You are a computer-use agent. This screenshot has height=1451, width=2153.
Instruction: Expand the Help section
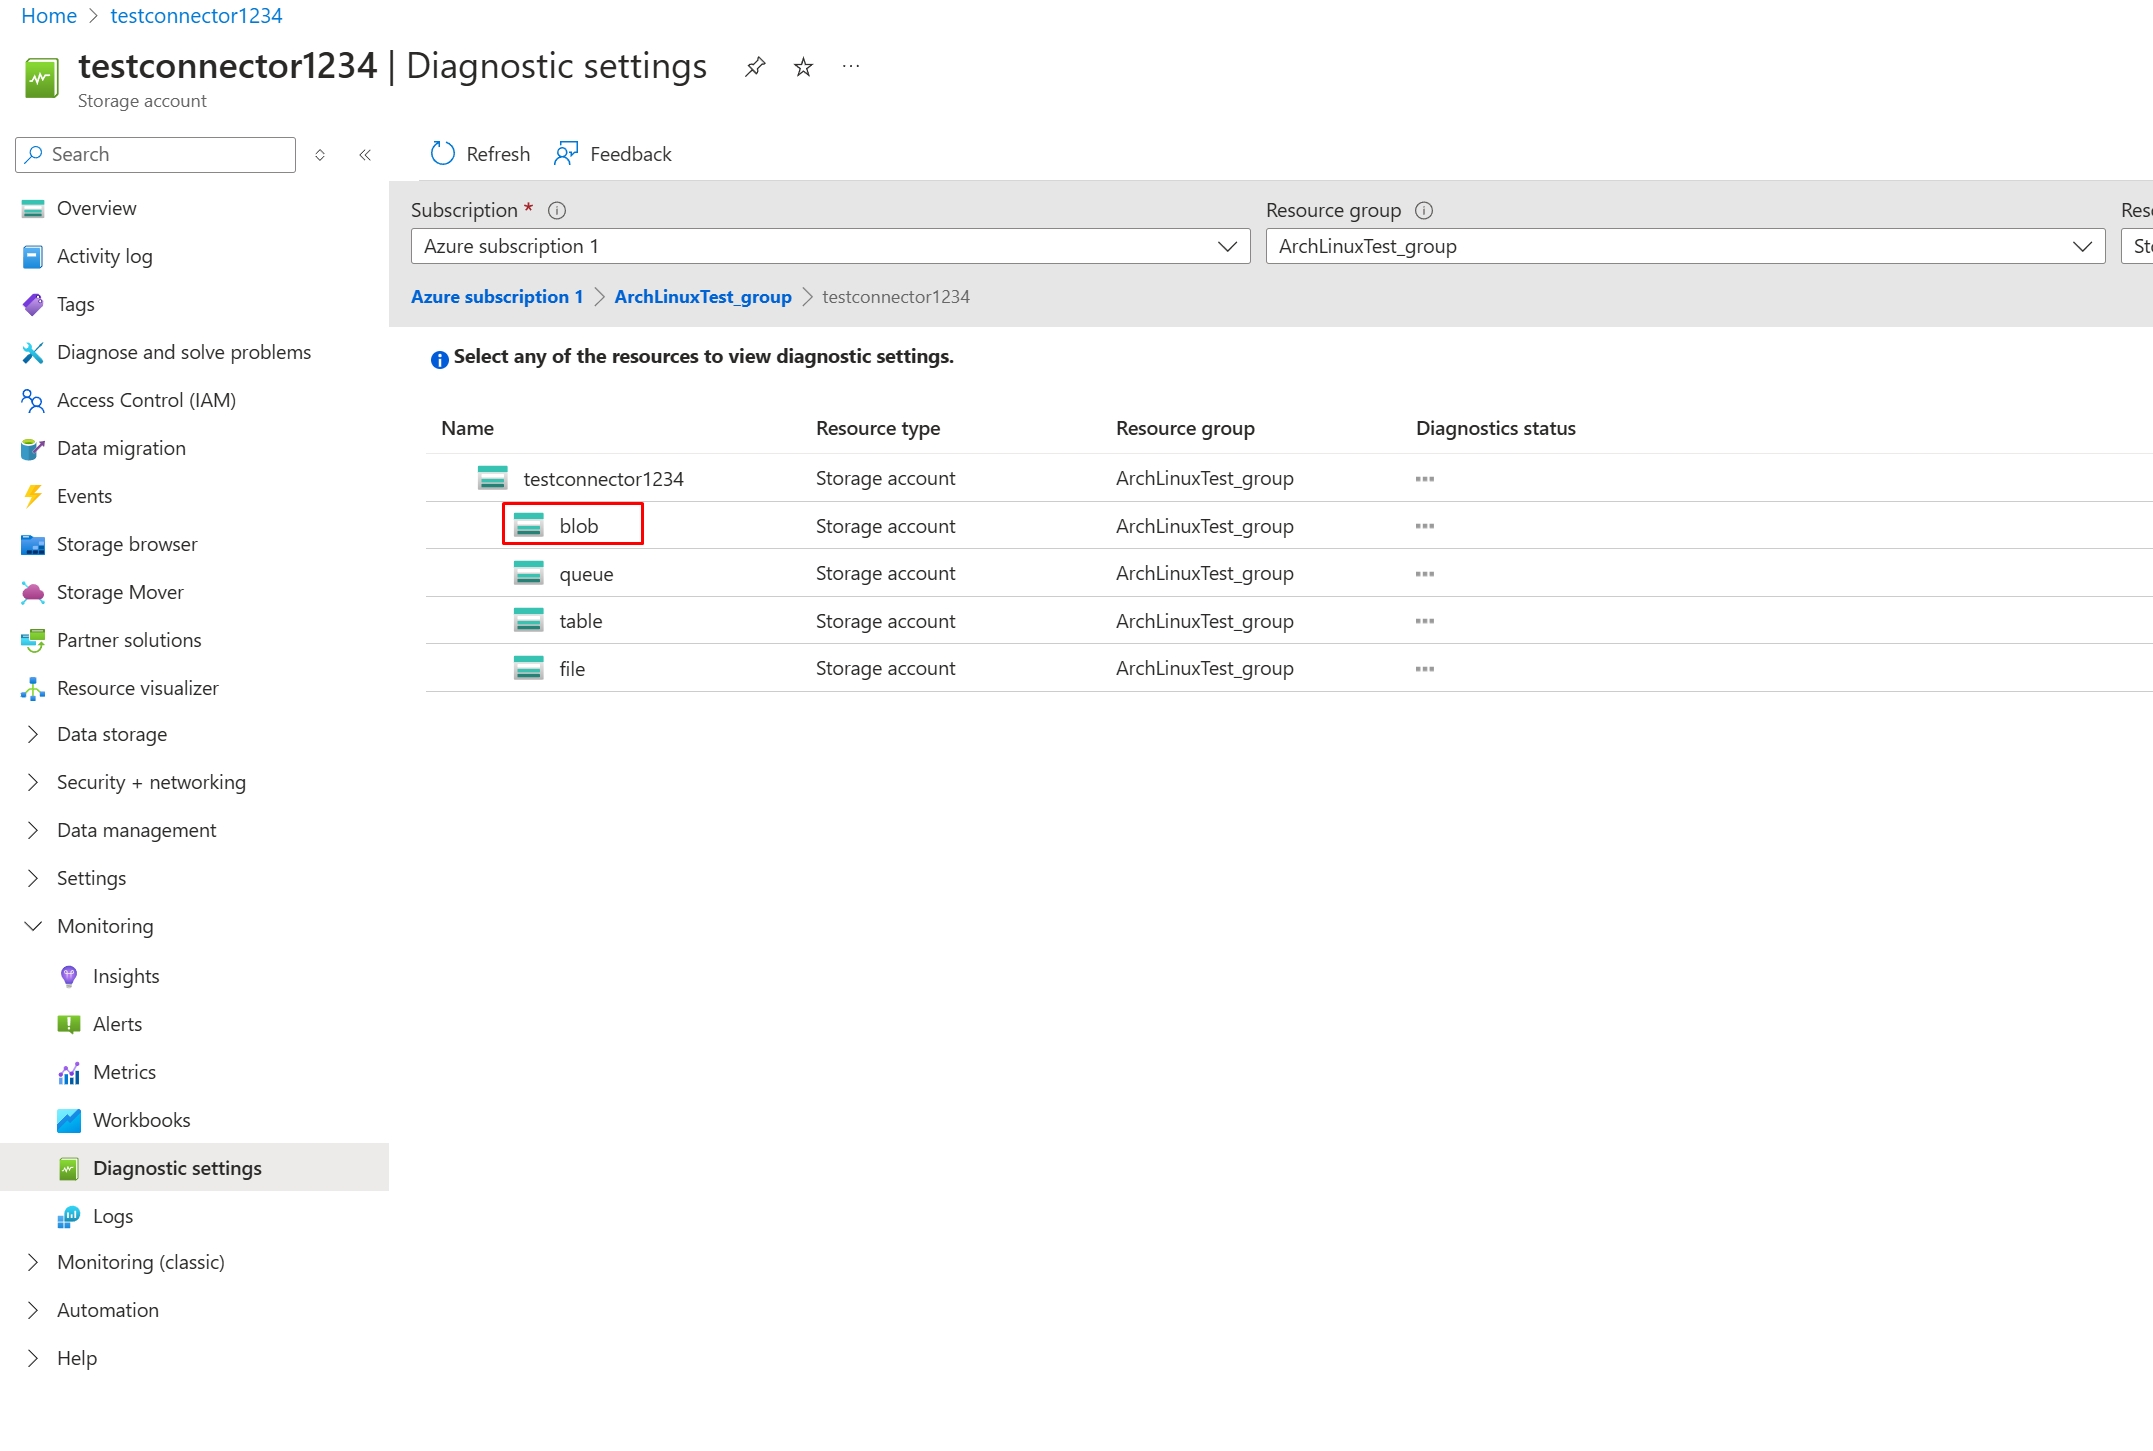click(33, 1358)
